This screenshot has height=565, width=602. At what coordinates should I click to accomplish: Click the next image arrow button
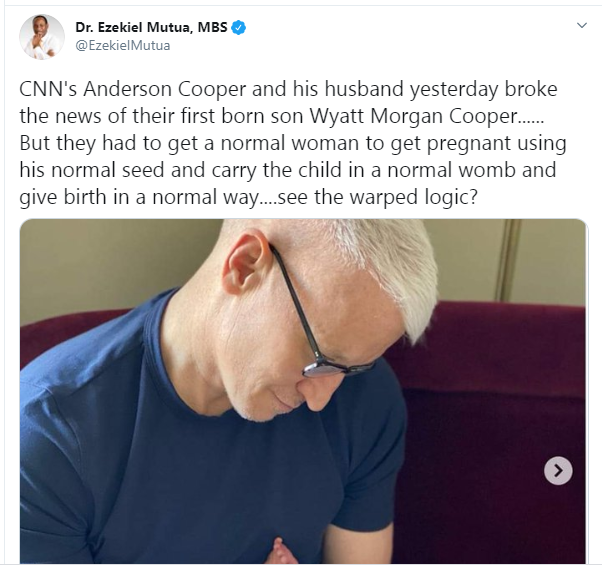pos(558,471)
